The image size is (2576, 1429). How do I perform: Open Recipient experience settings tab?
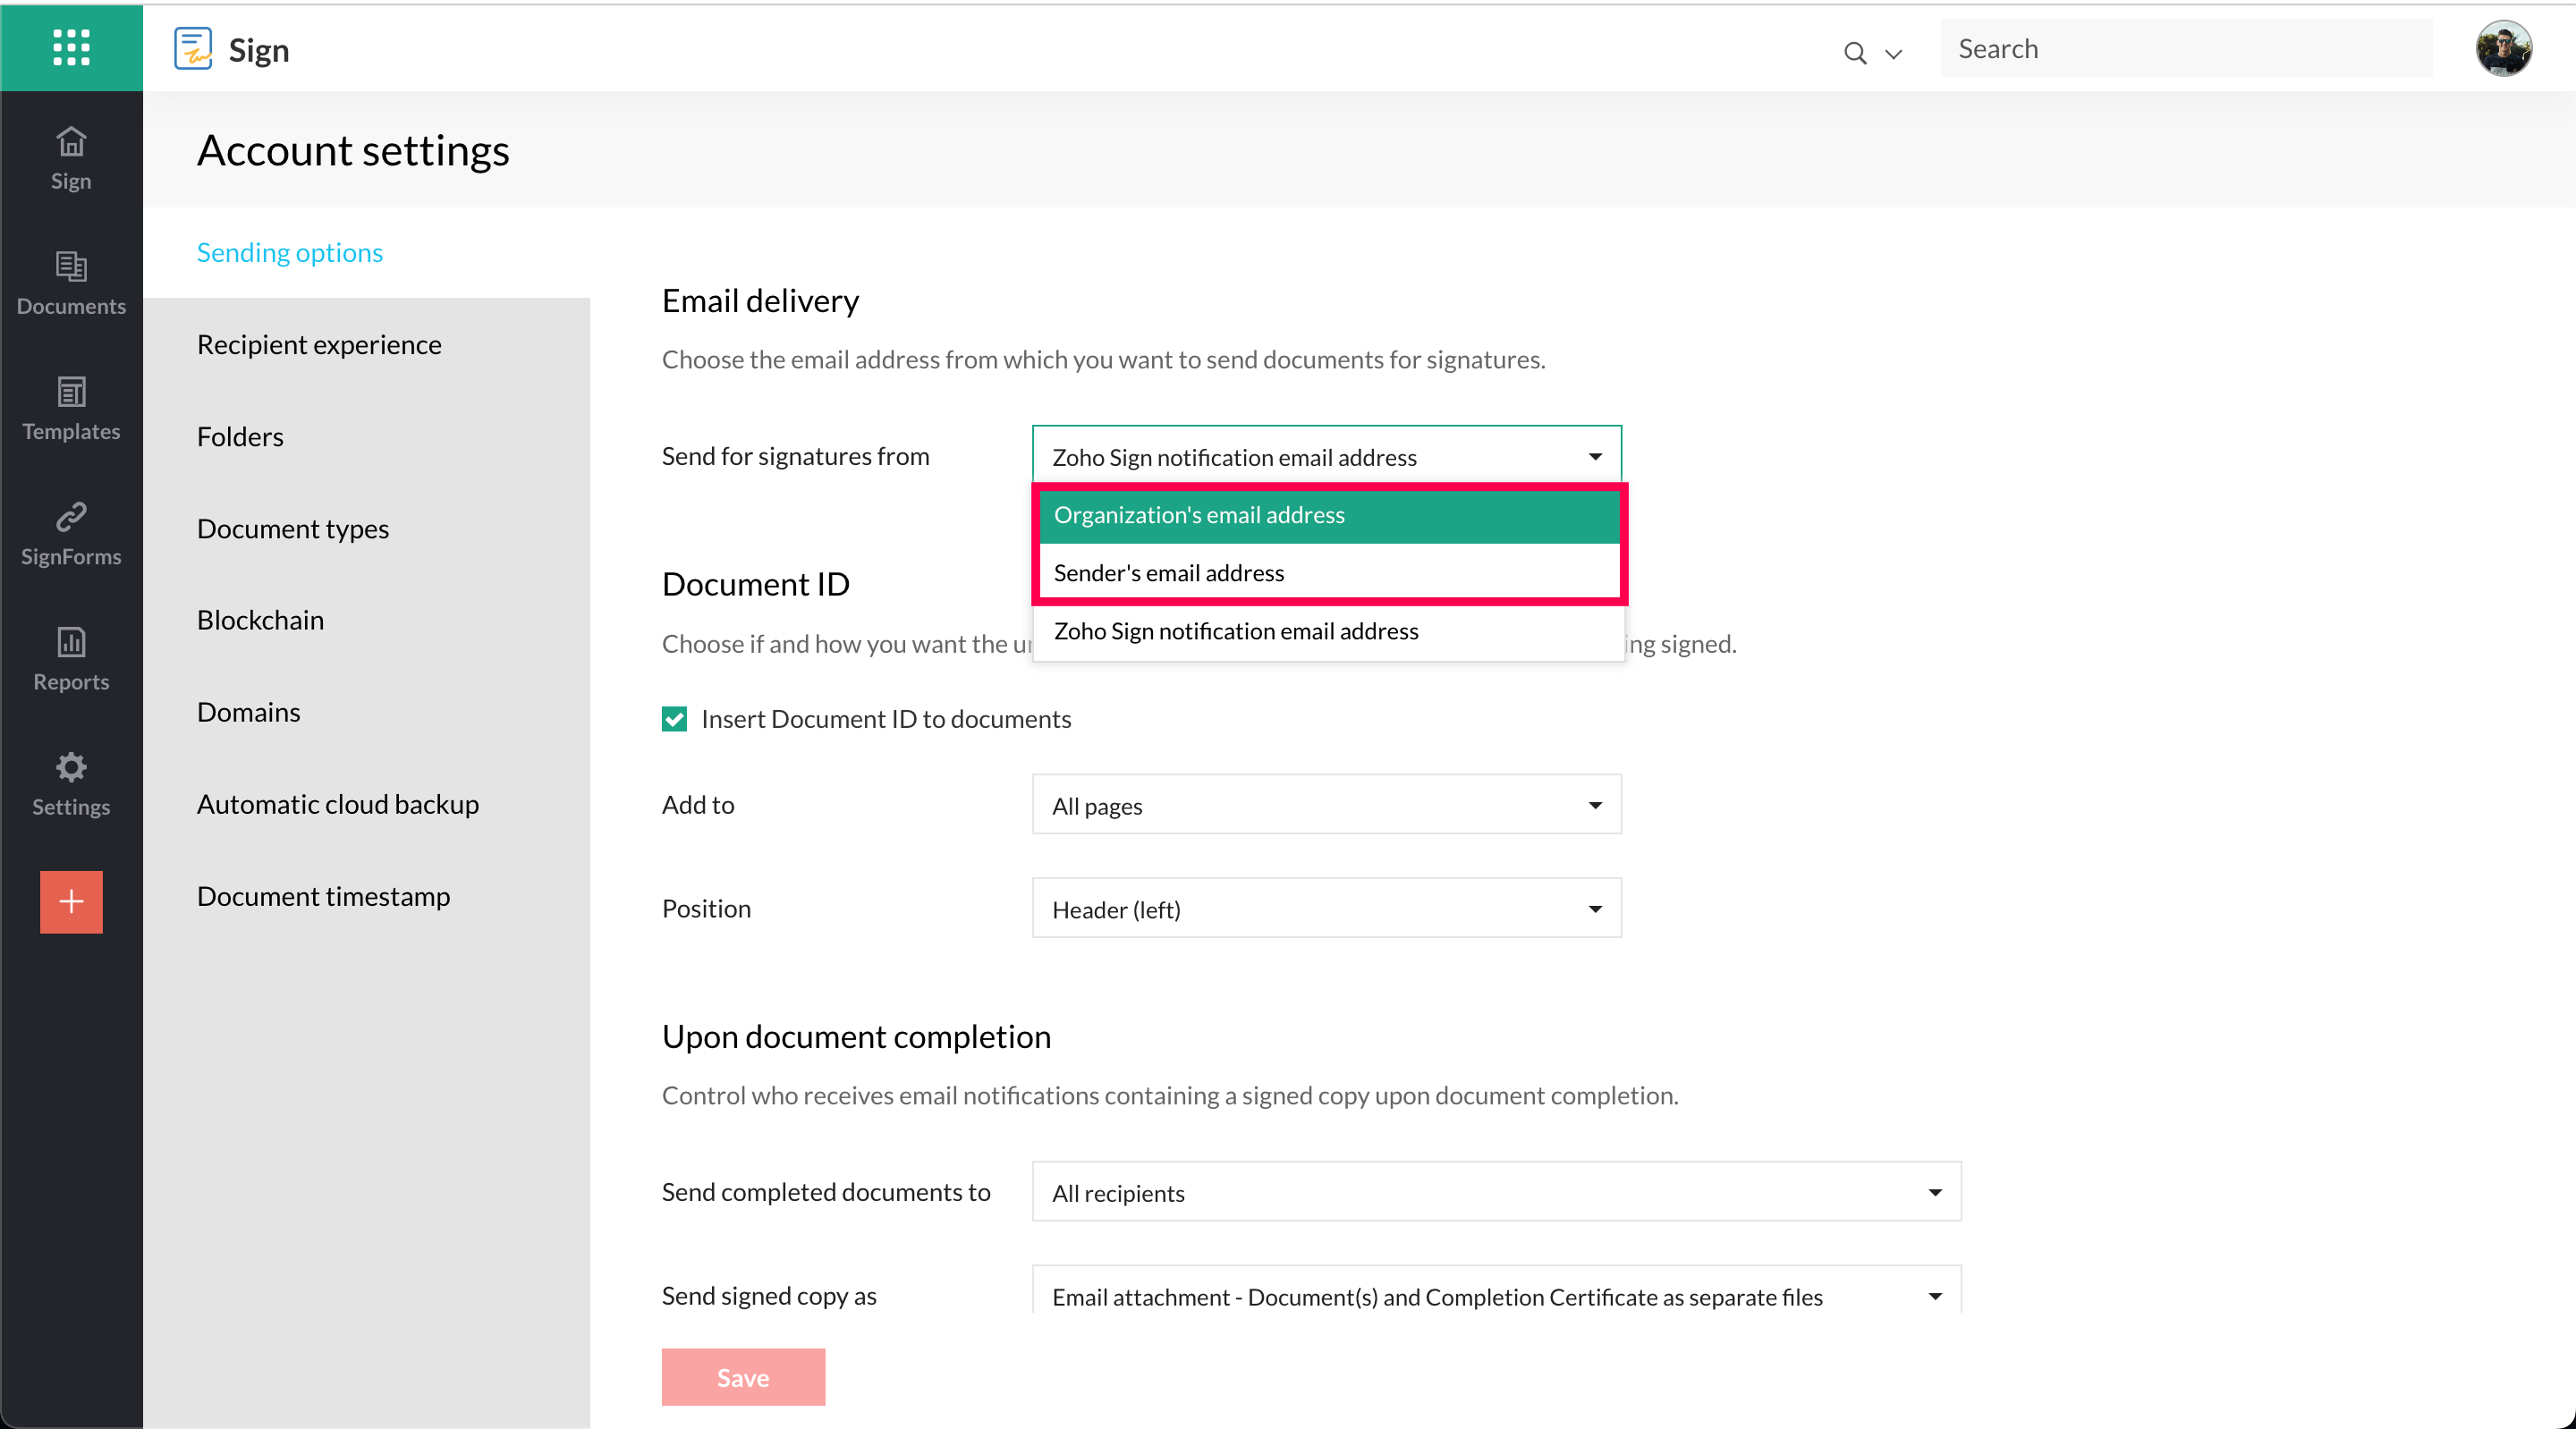[319, 344]
